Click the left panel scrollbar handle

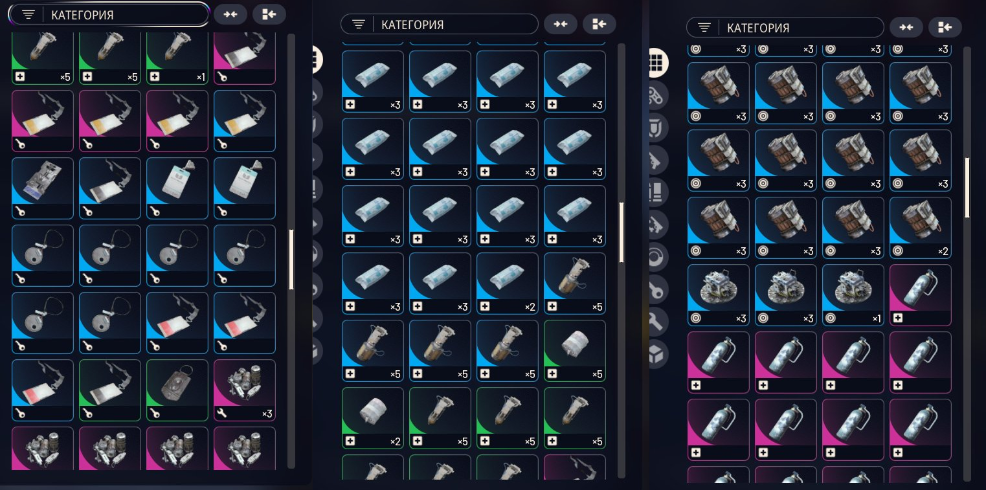(x=291, y=259)
